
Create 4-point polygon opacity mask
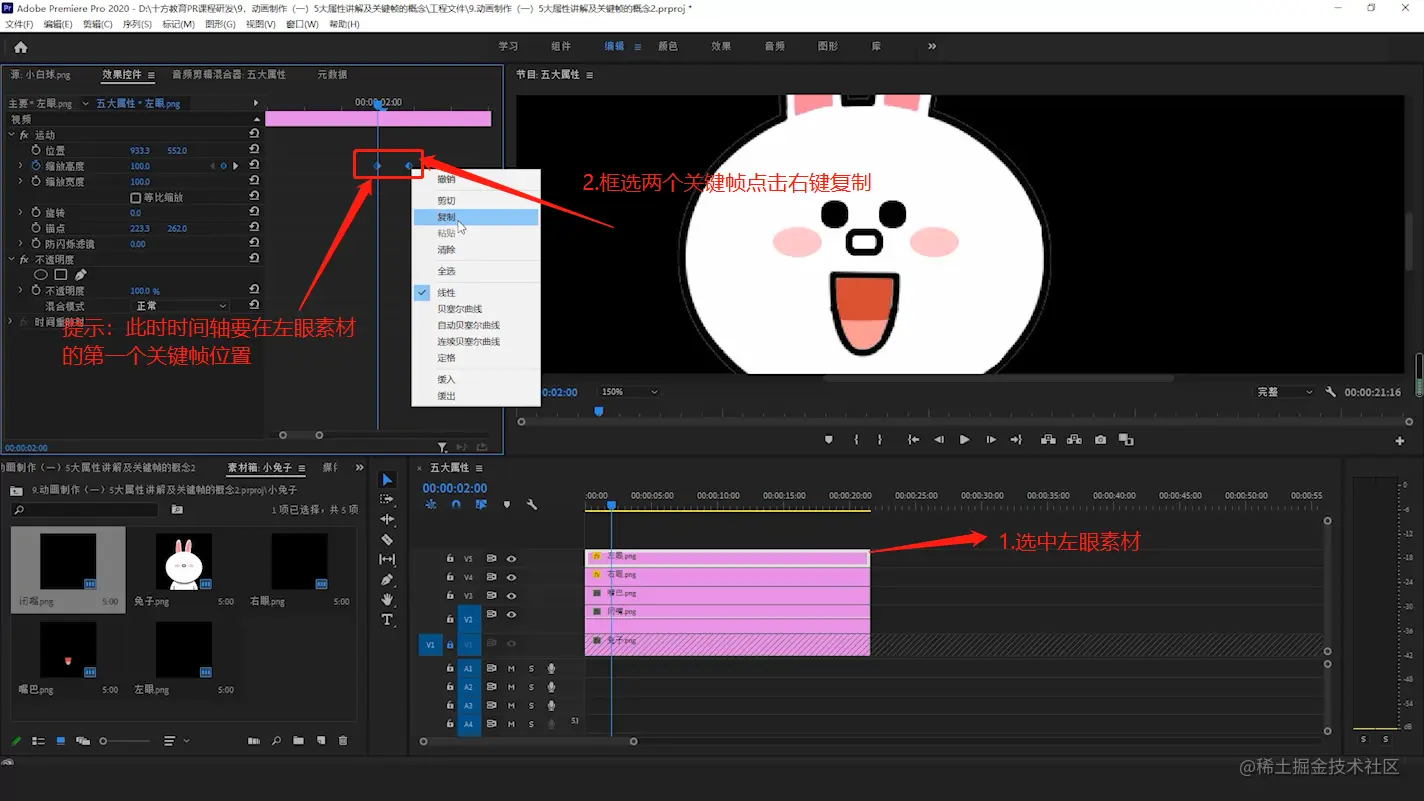[x=61, y=275]
